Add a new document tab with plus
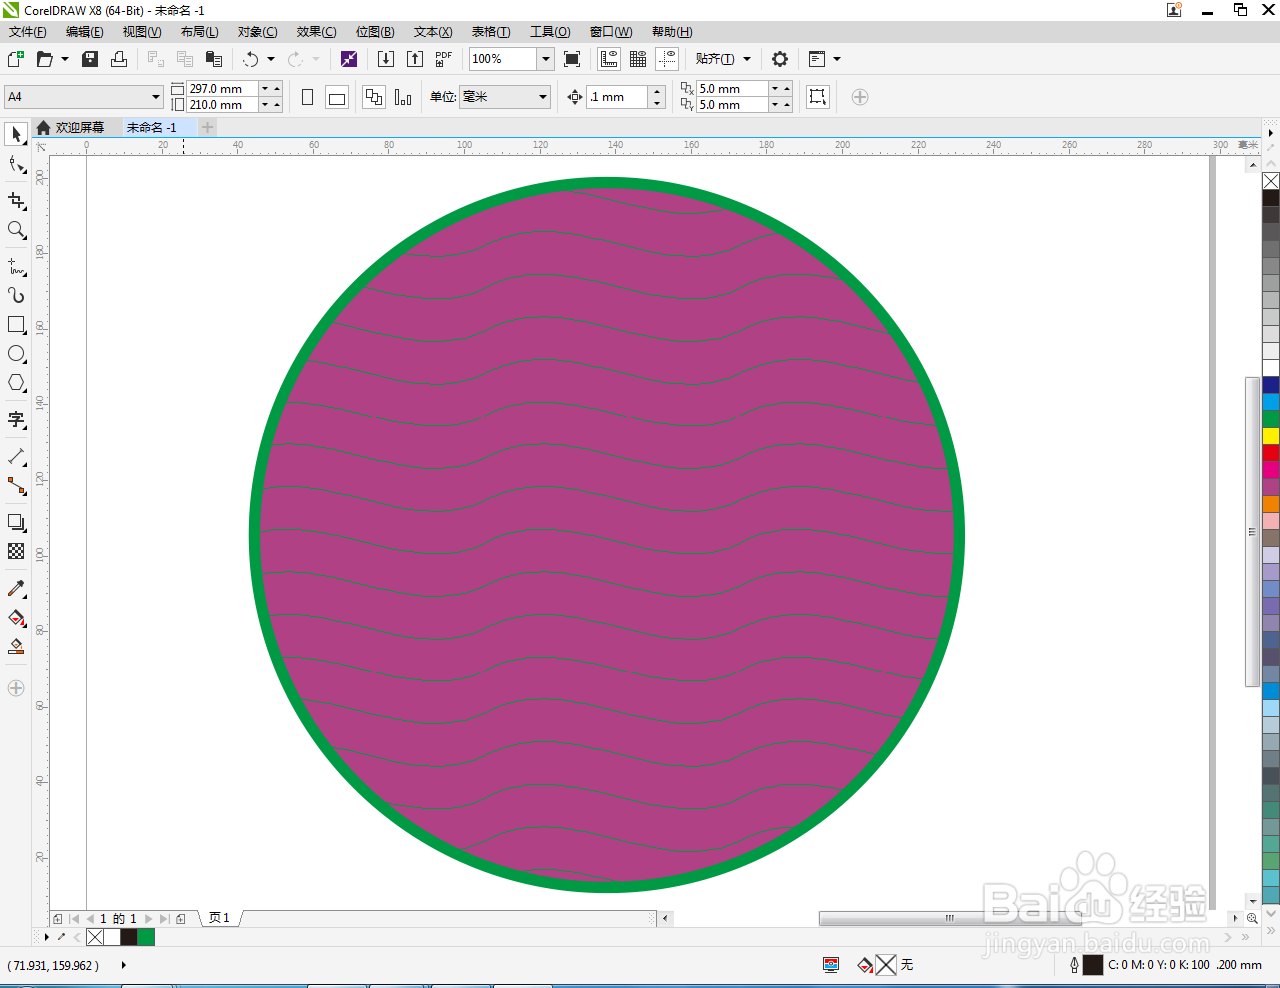 pyautogui.click(x=207, y=128)
